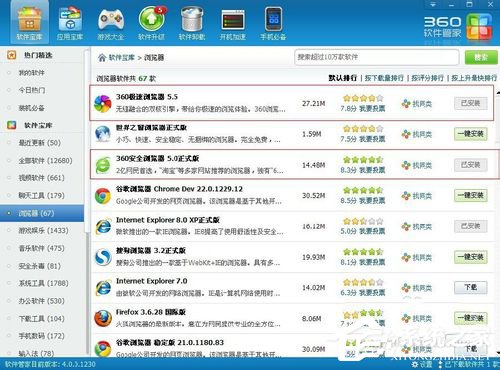Select 浏览器 (67) category

(42, 213)
